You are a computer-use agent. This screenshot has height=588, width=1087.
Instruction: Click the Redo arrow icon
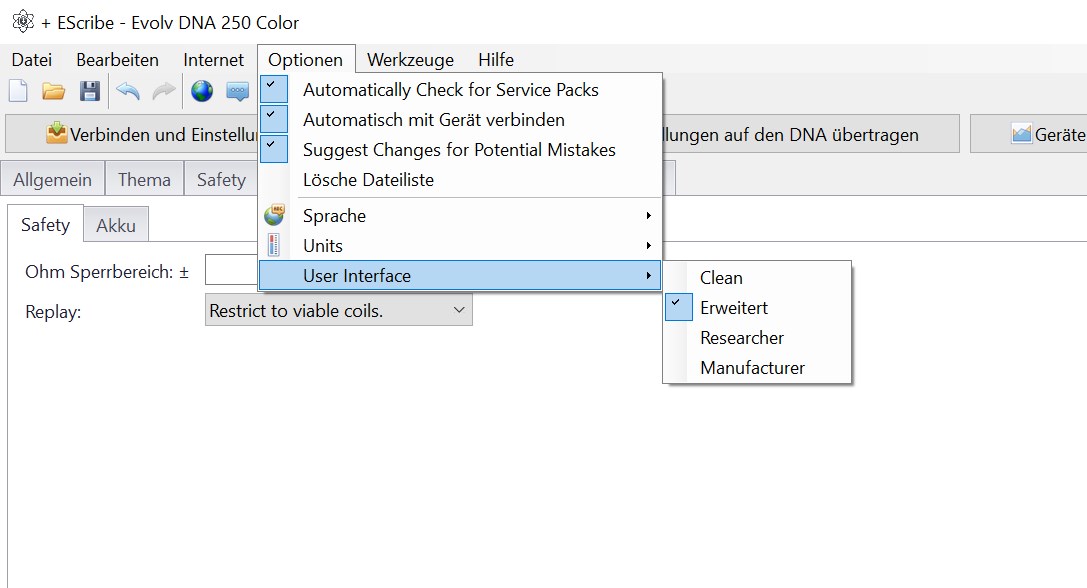pyautogui.click(x=163, y=91)
